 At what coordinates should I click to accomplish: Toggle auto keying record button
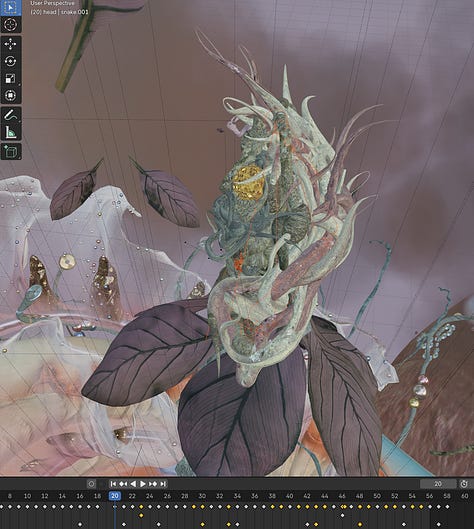coord(91,484)
